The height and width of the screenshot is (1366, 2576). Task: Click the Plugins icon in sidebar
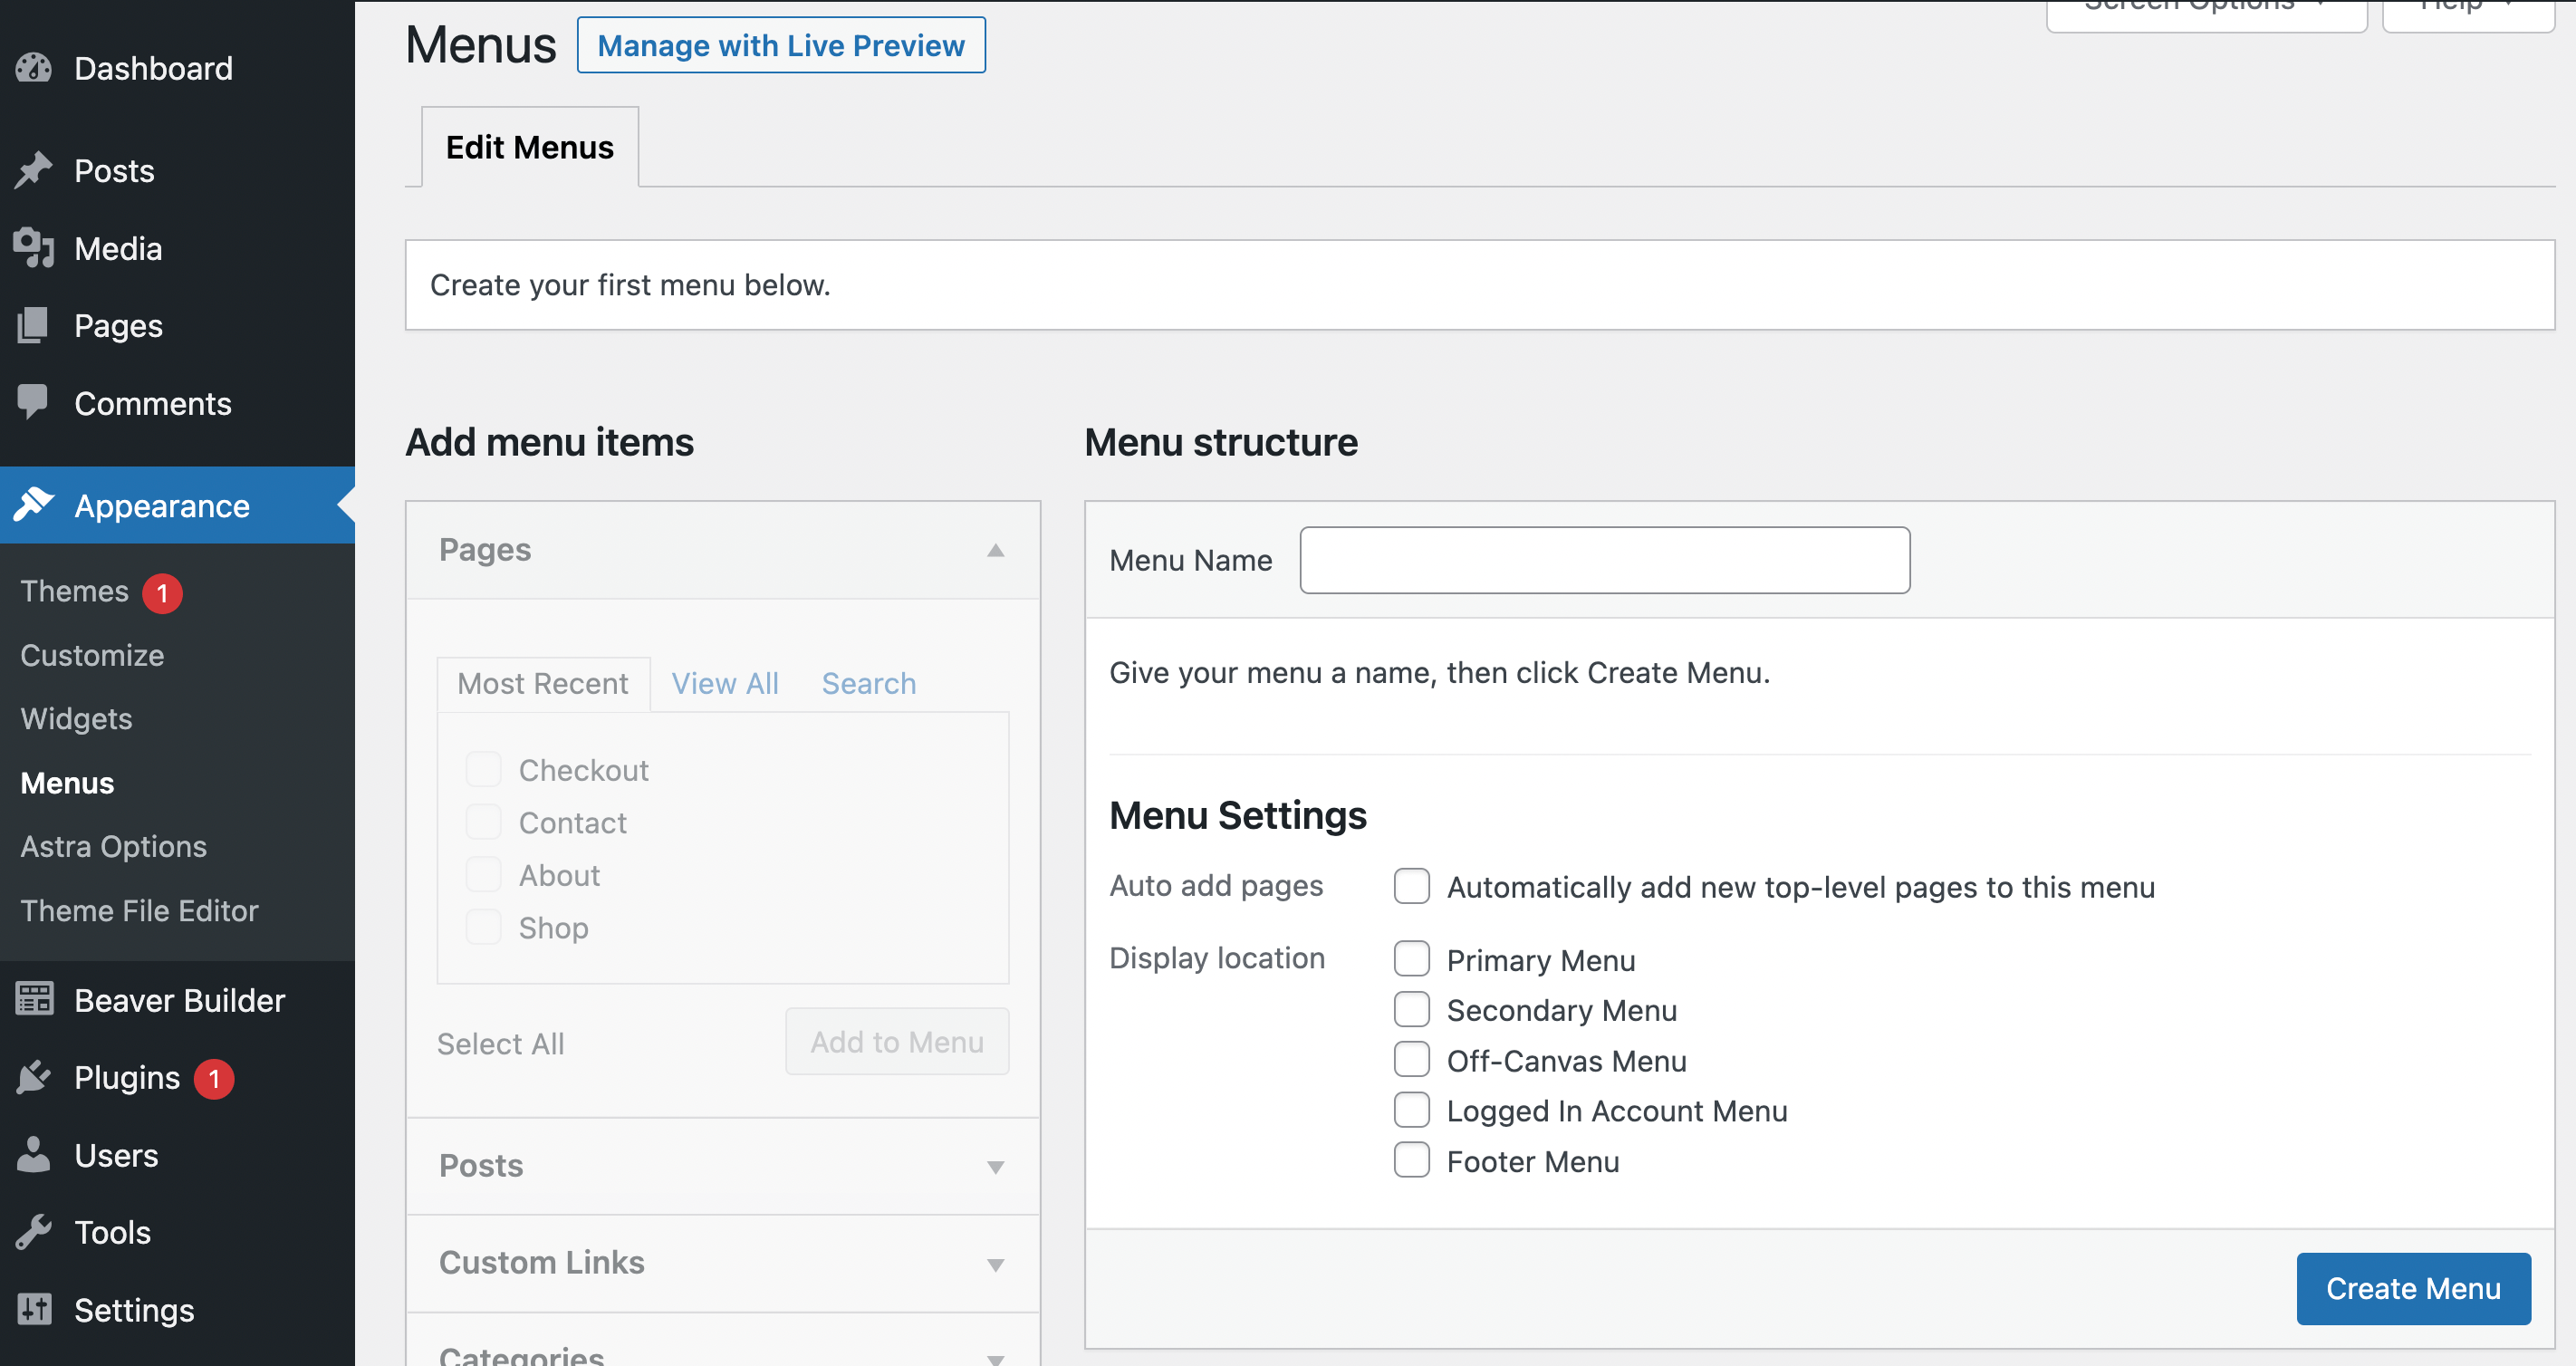click(x=36, y=1076)
